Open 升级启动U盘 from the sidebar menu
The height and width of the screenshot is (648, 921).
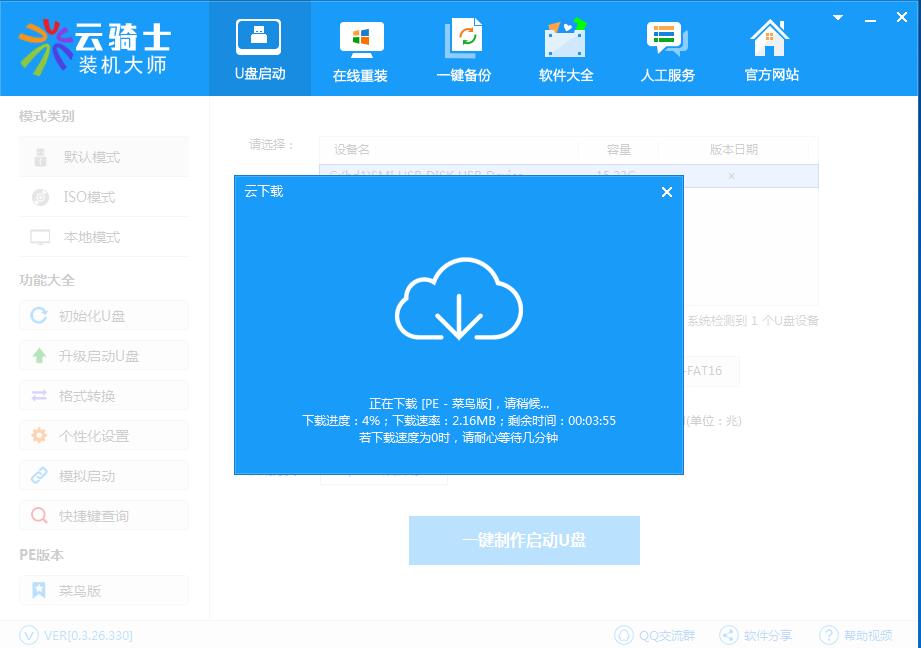point(103,355)
